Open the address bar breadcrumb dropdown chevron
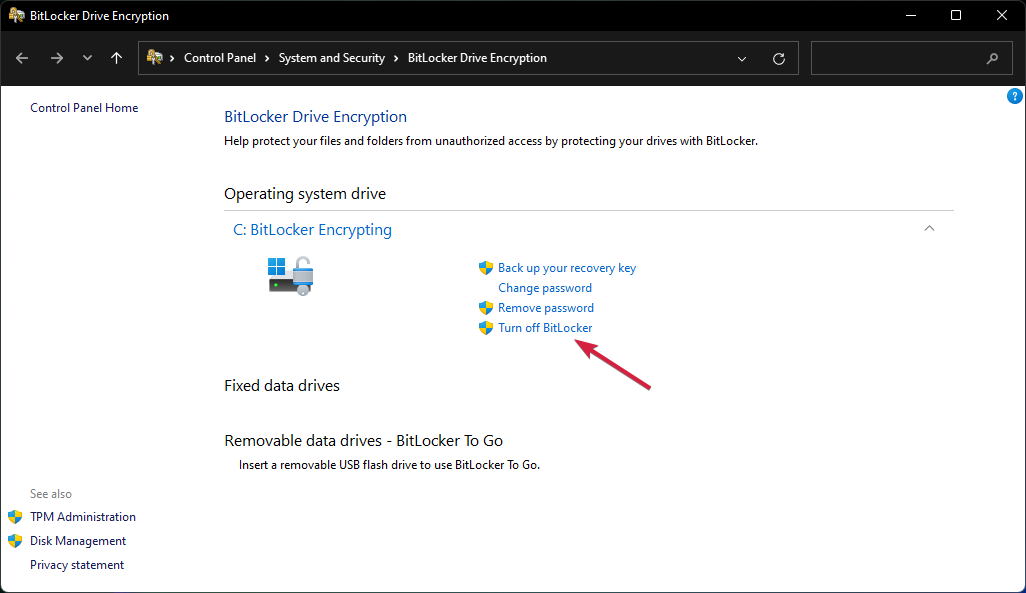 [742, 58]
